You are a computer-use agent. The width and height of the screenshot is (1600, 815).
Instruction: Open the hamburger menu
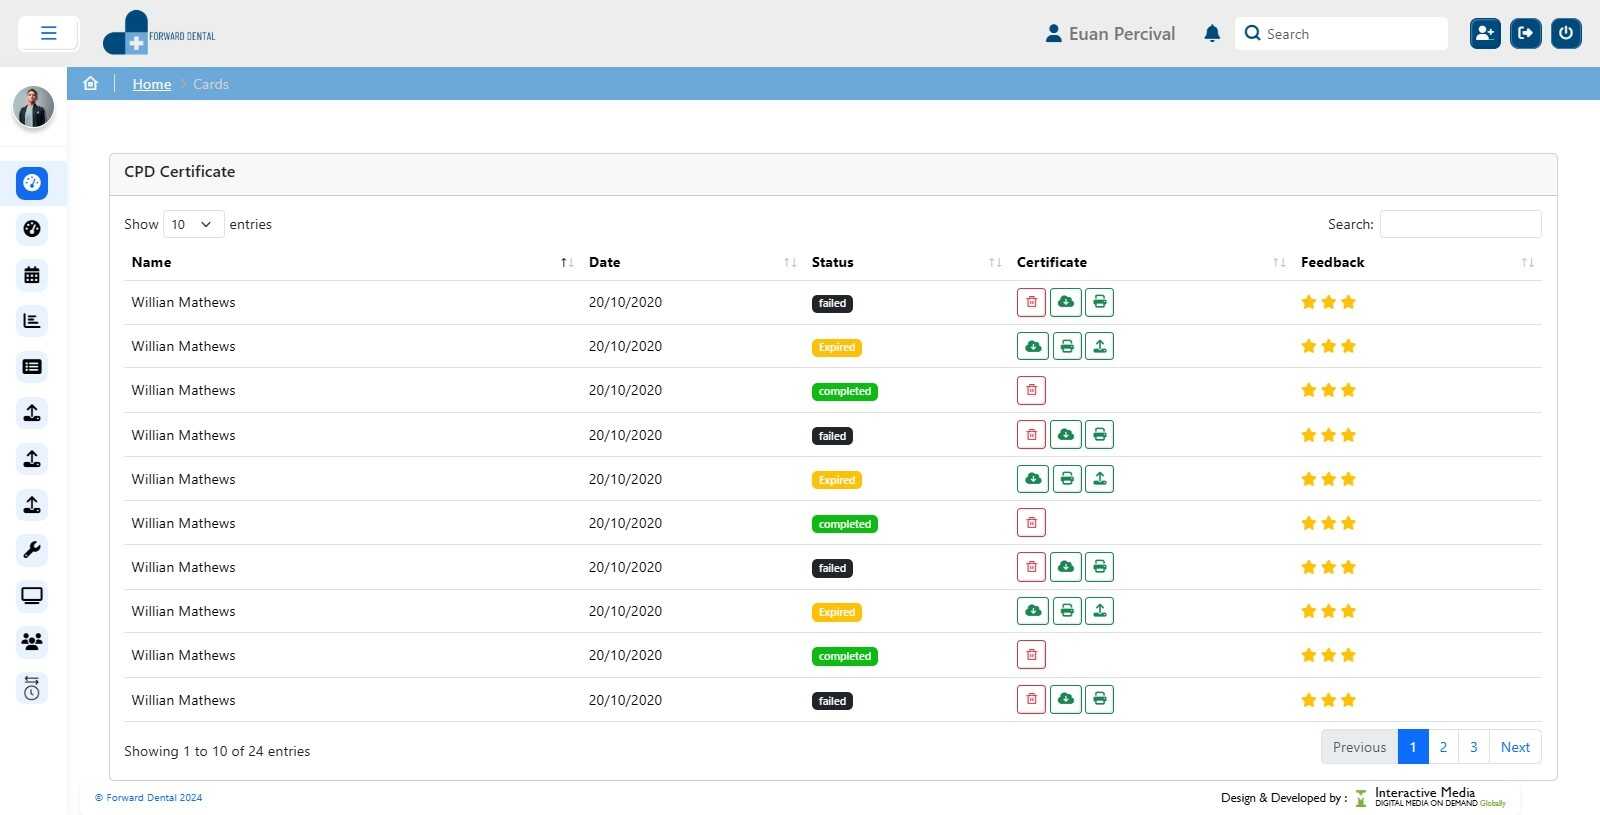48,34
